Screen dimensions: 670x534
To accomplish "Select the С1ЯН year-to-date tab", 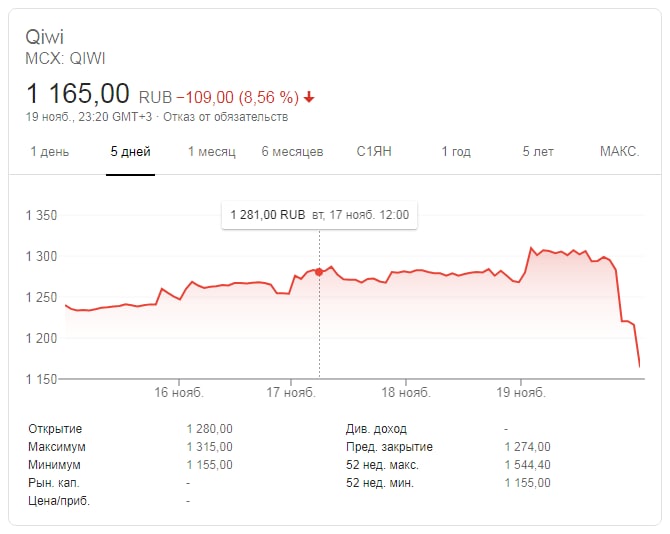I will [x=374, y=152].
